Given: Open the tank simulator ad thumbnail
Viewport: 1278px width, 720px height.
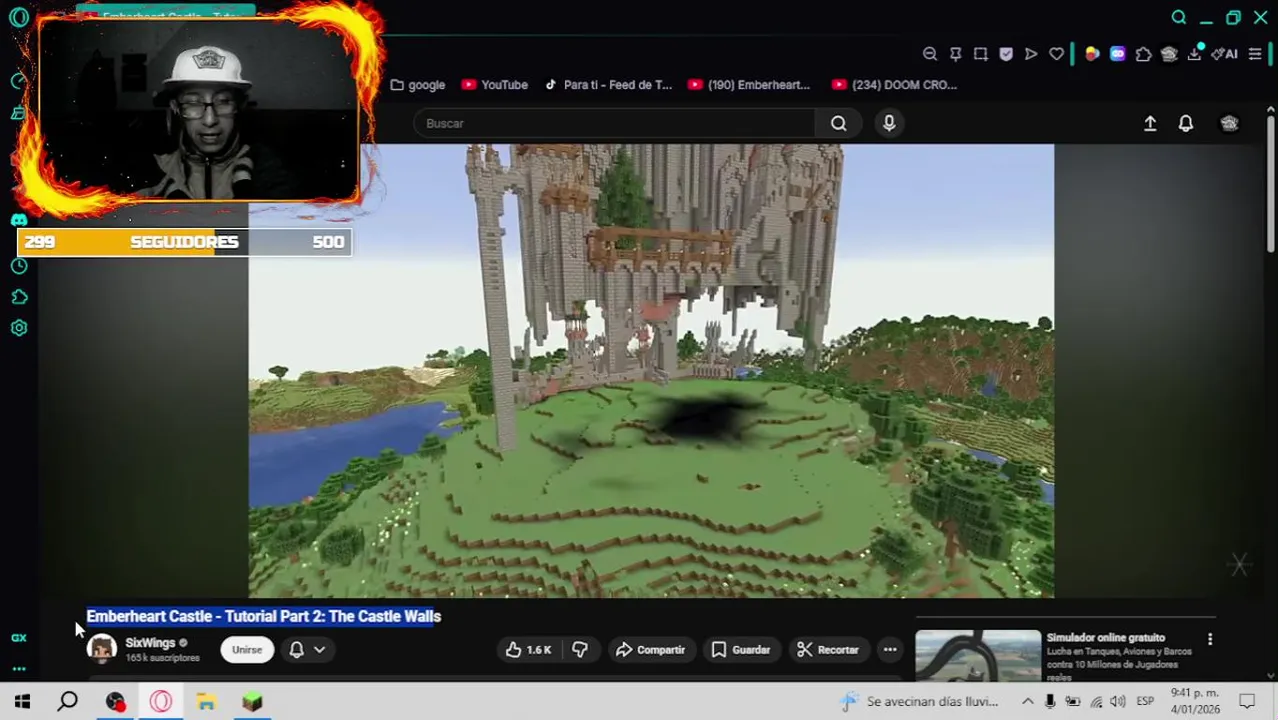Looking at the screenshot, I should click(978, 655).
